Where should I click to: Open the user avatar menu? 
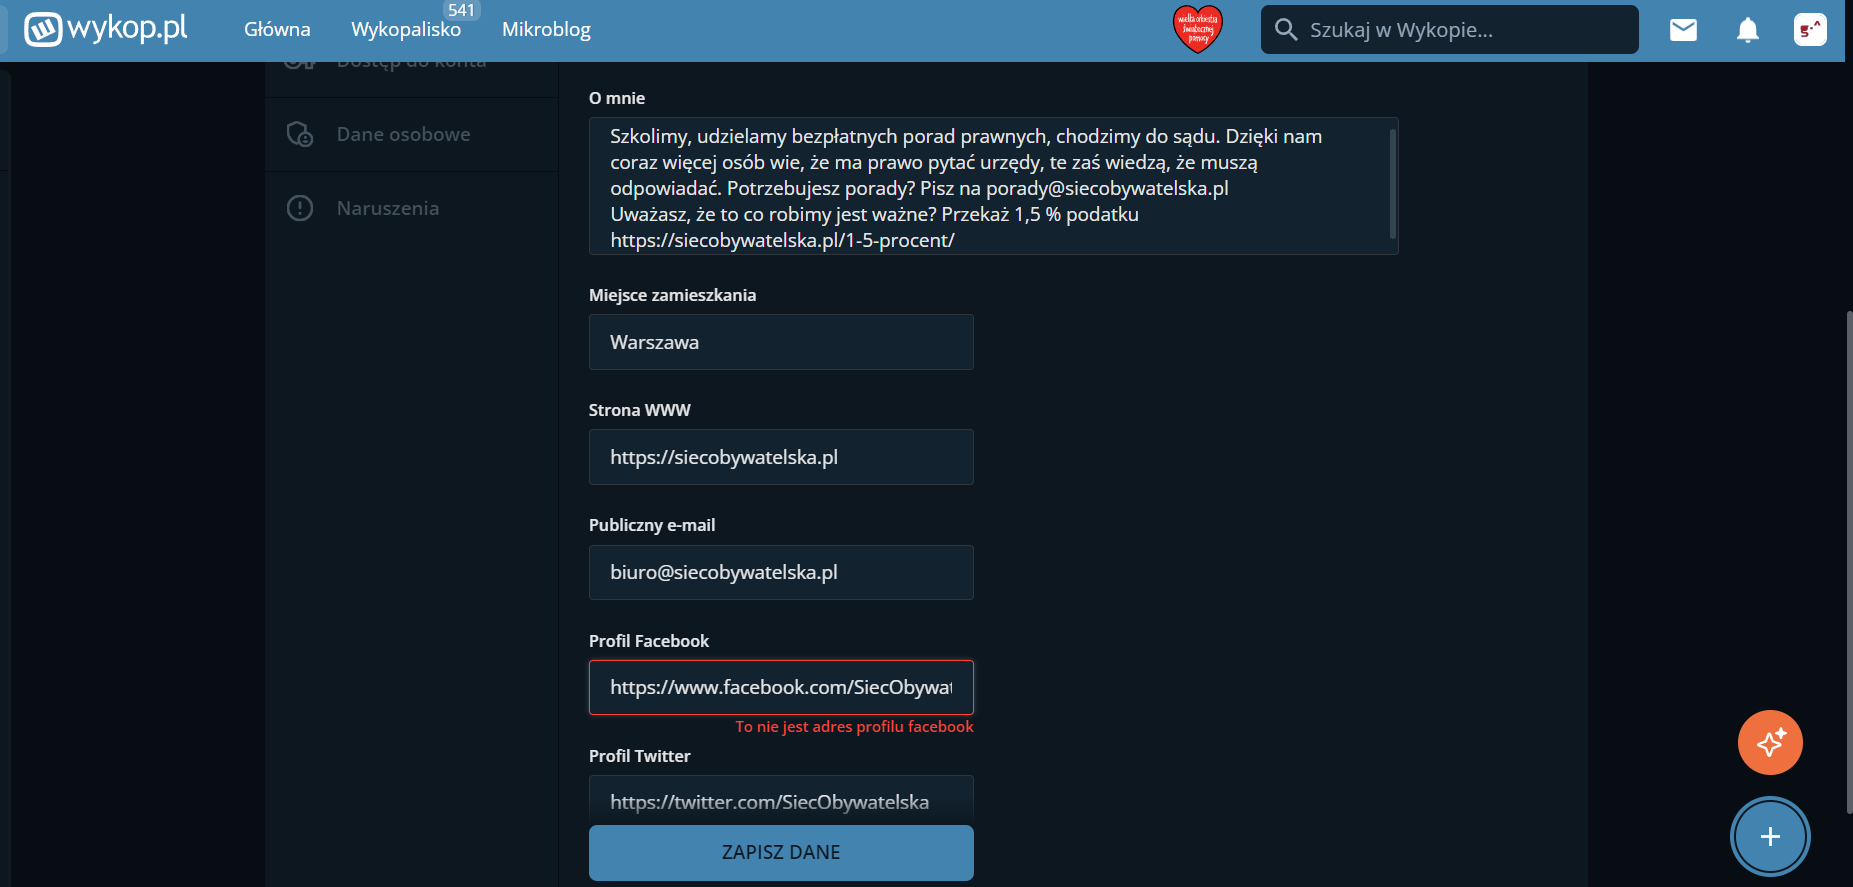[x=1810, y=30]
